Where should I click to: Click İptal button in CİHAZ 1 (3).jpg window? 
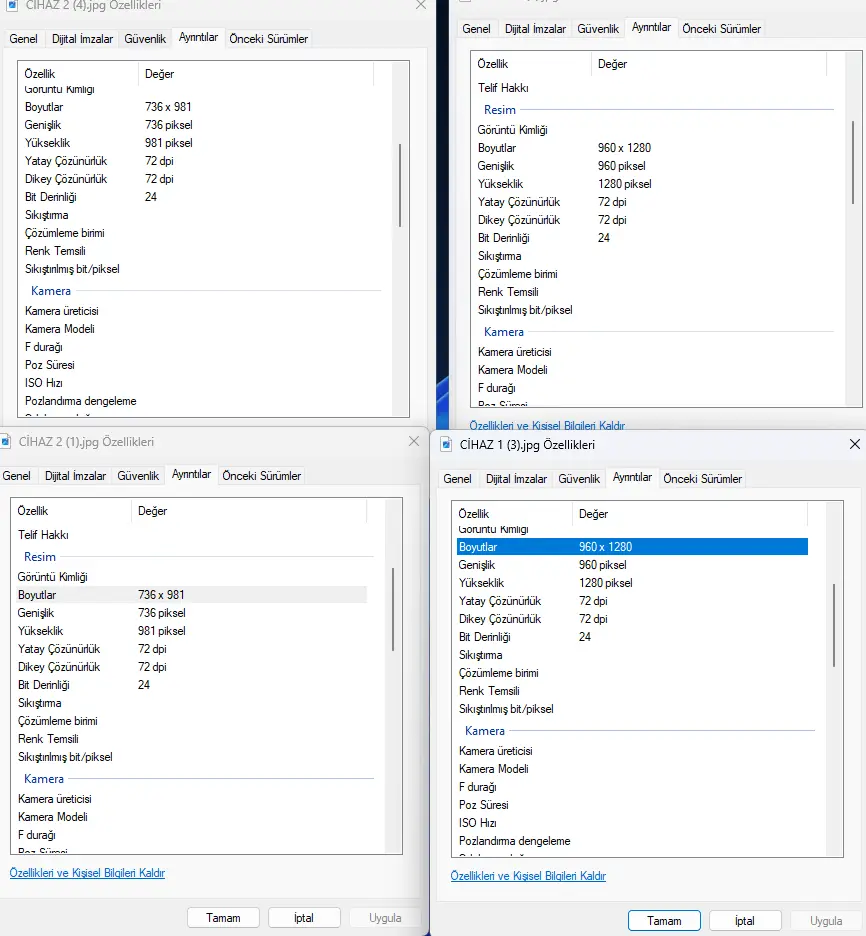coord(745,920)
